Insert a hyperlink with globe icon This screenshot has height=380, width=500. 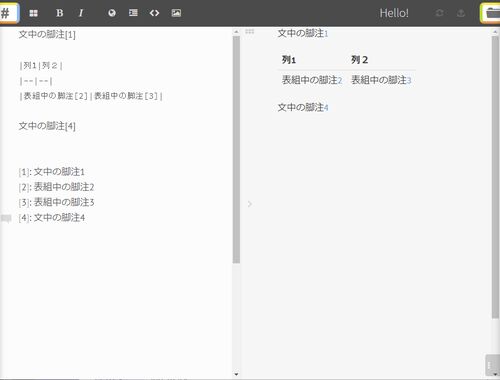[x=112, y=13]
